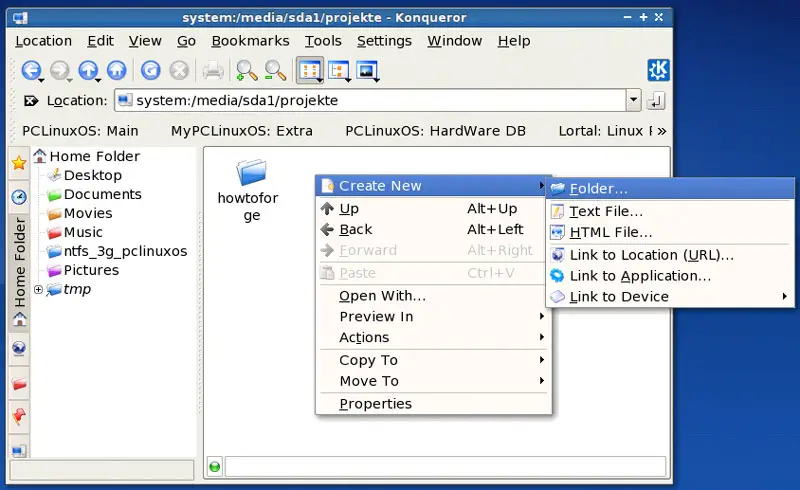Expand the Link to Device submenu
The height and width of the screenshot is (490, 800).
click(x=669, y=297)
